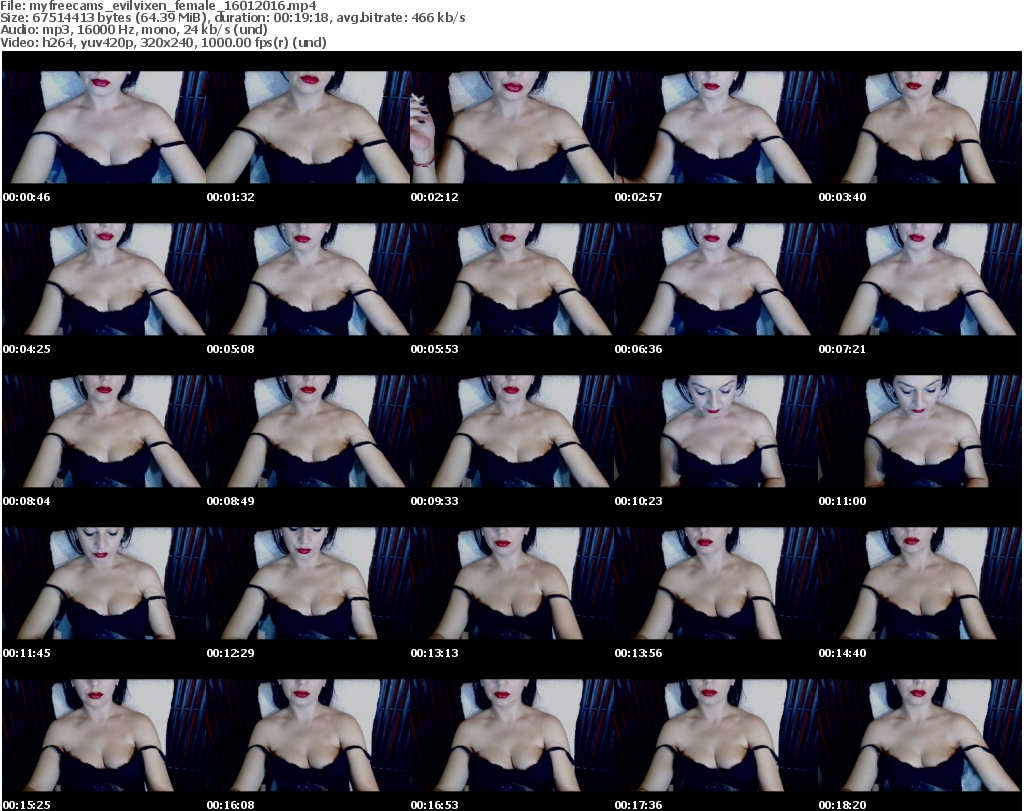This screenshot has width=1024, height=811.
Task: Click the 00:10:23 timestamp label
Action: tap(638, 501)
